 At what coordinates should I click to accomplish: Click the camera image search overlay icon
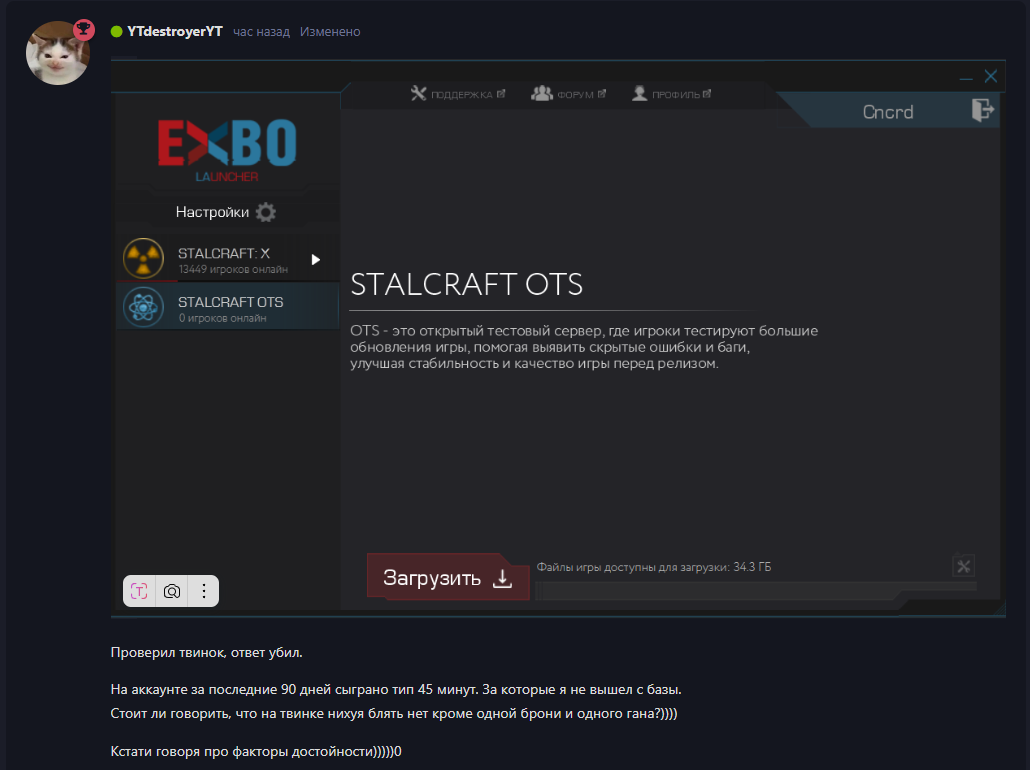tap(171, 591)
